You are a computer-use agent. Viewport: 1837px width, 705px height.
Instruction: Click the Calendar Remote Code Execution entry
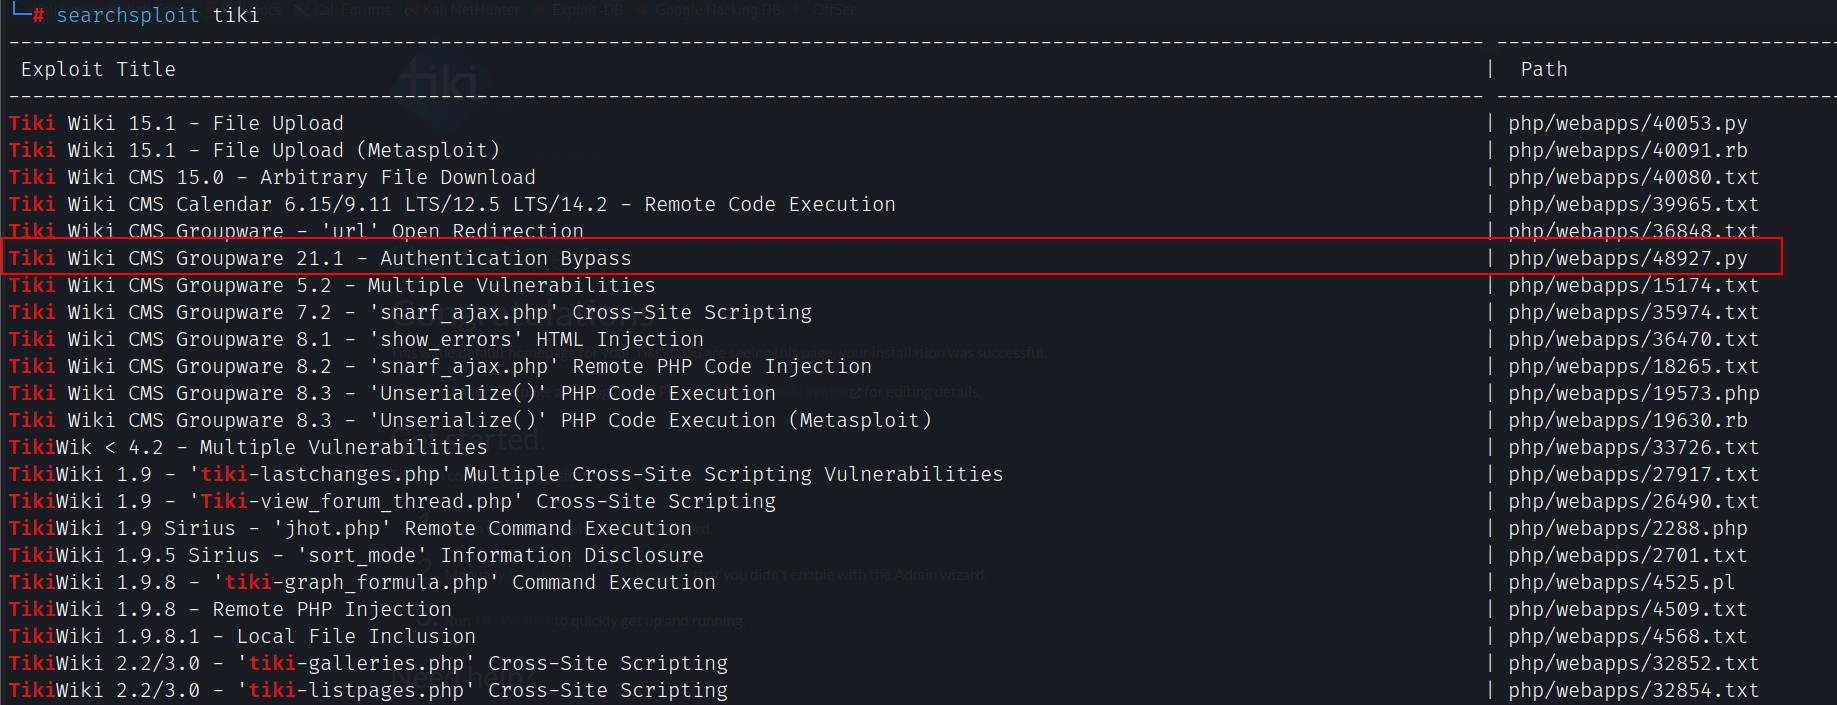[452, 204]
